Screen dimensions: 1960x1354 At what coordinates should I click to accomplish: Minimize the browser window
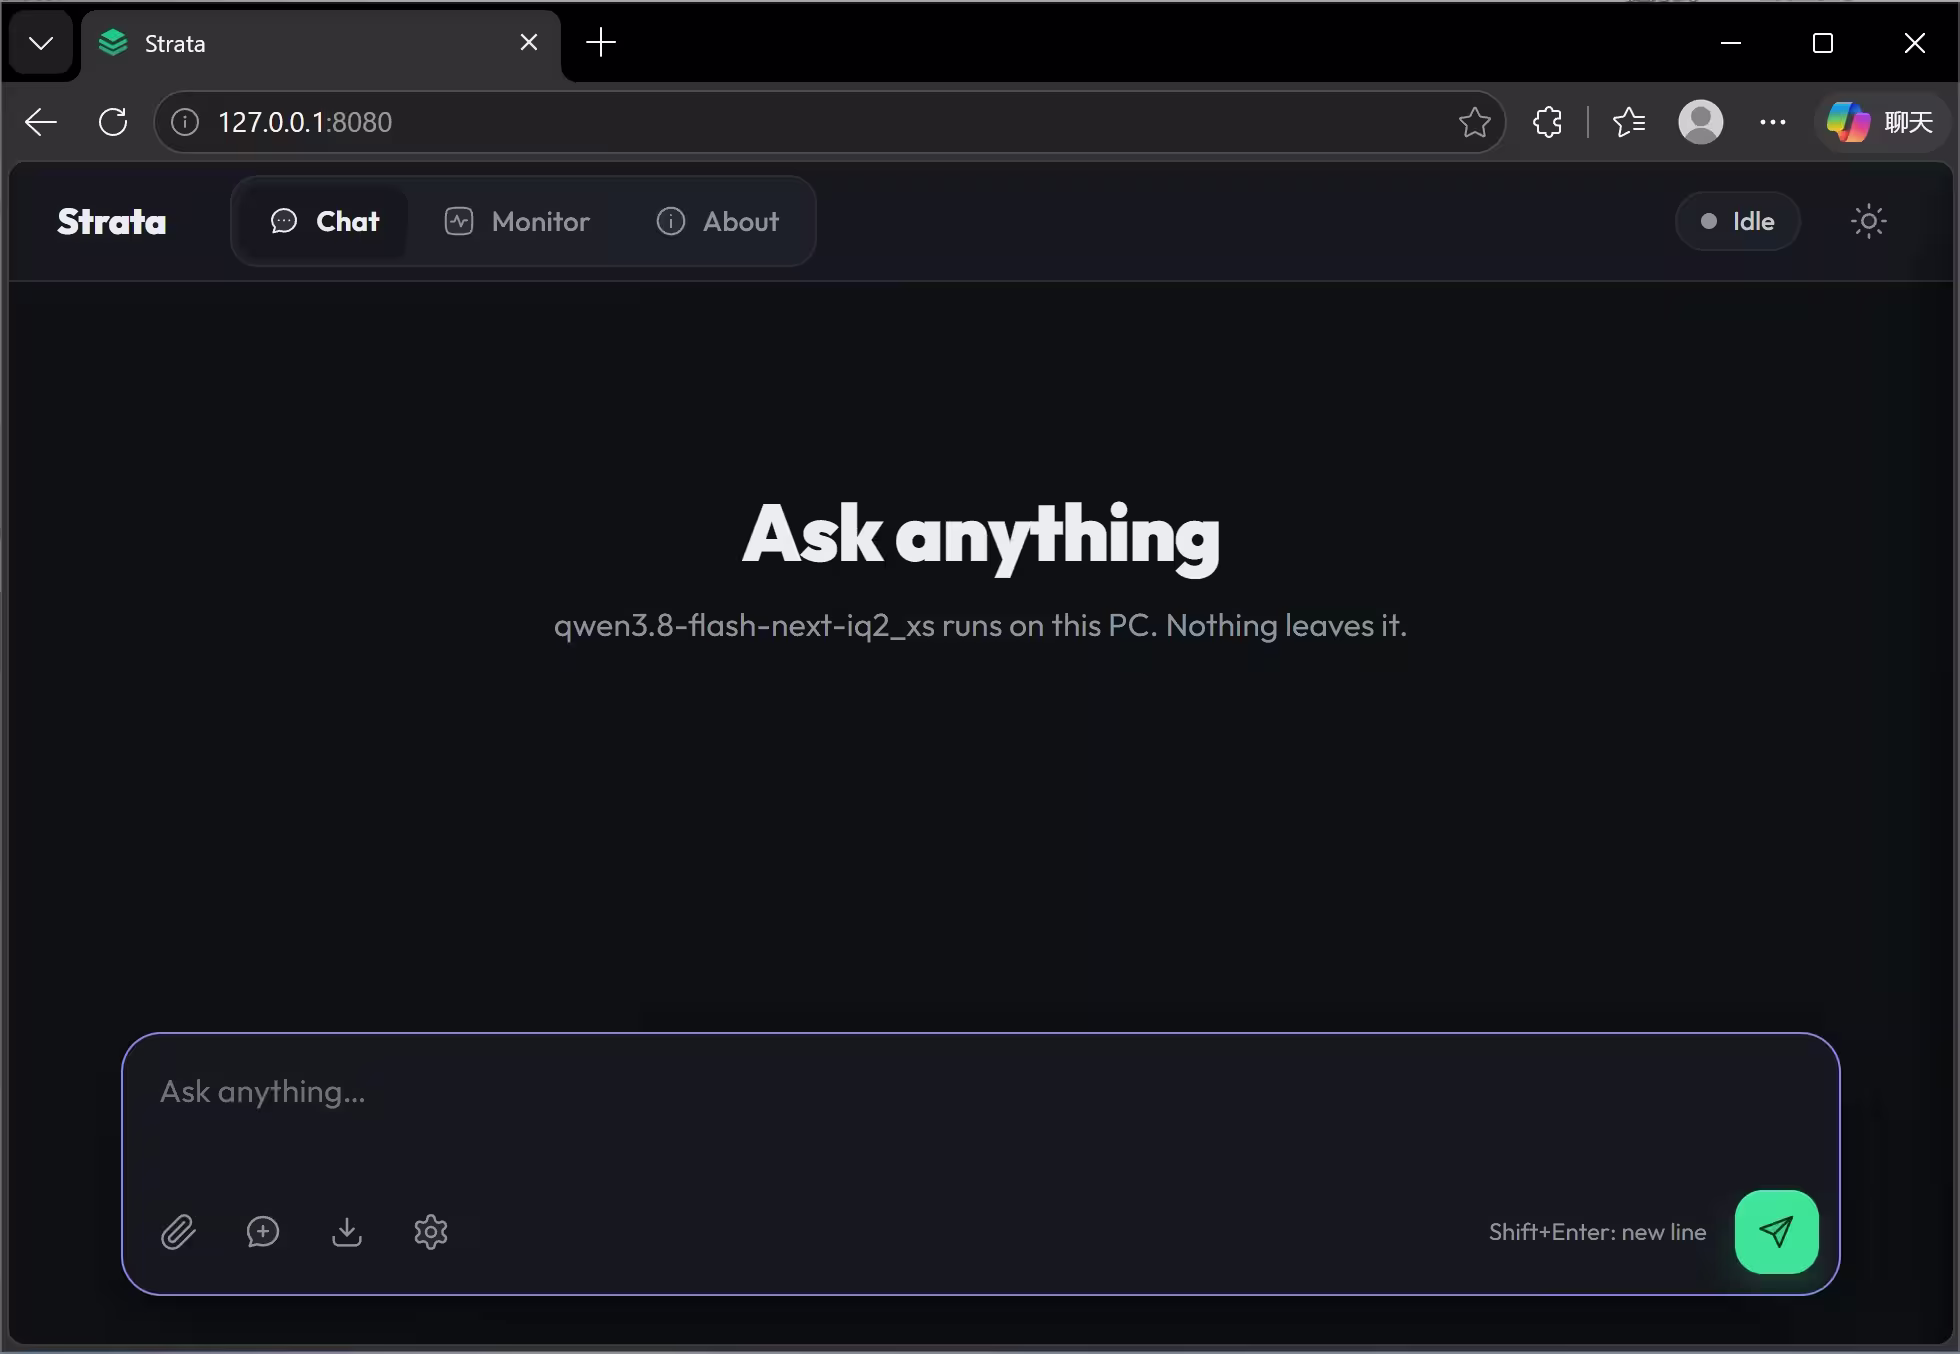click(x=1731, y=43)
